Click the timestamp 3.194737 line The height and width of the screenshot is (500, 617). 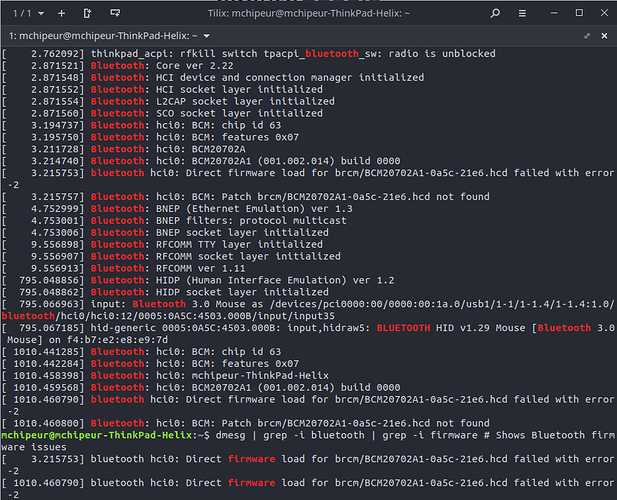[141, 125]
